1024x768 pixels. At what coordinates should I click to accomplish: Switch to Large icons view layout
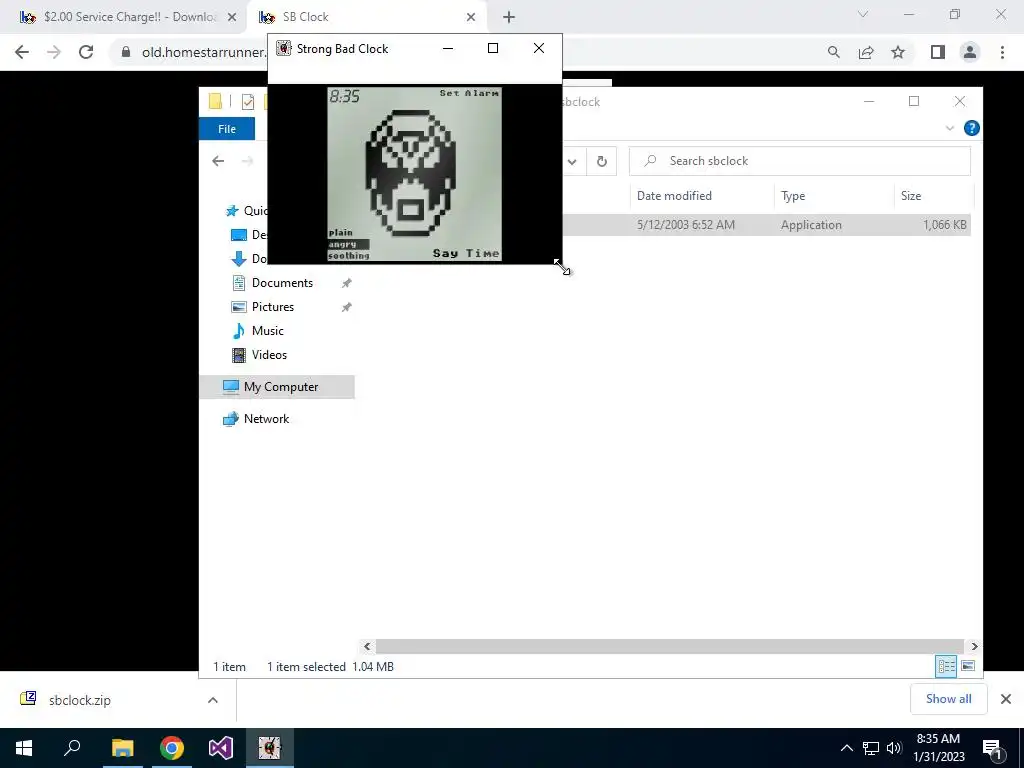click(x=968, y=666)
